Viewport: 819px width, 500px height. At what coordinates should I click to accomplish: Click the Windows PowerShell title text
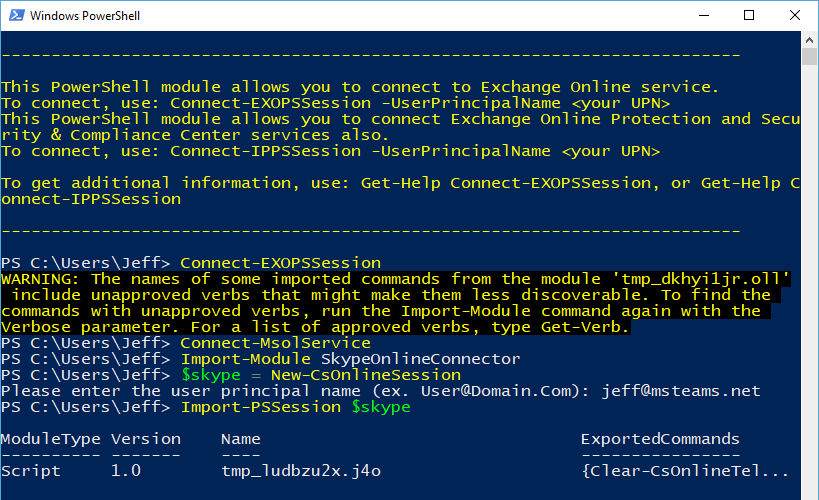[85, 16]
